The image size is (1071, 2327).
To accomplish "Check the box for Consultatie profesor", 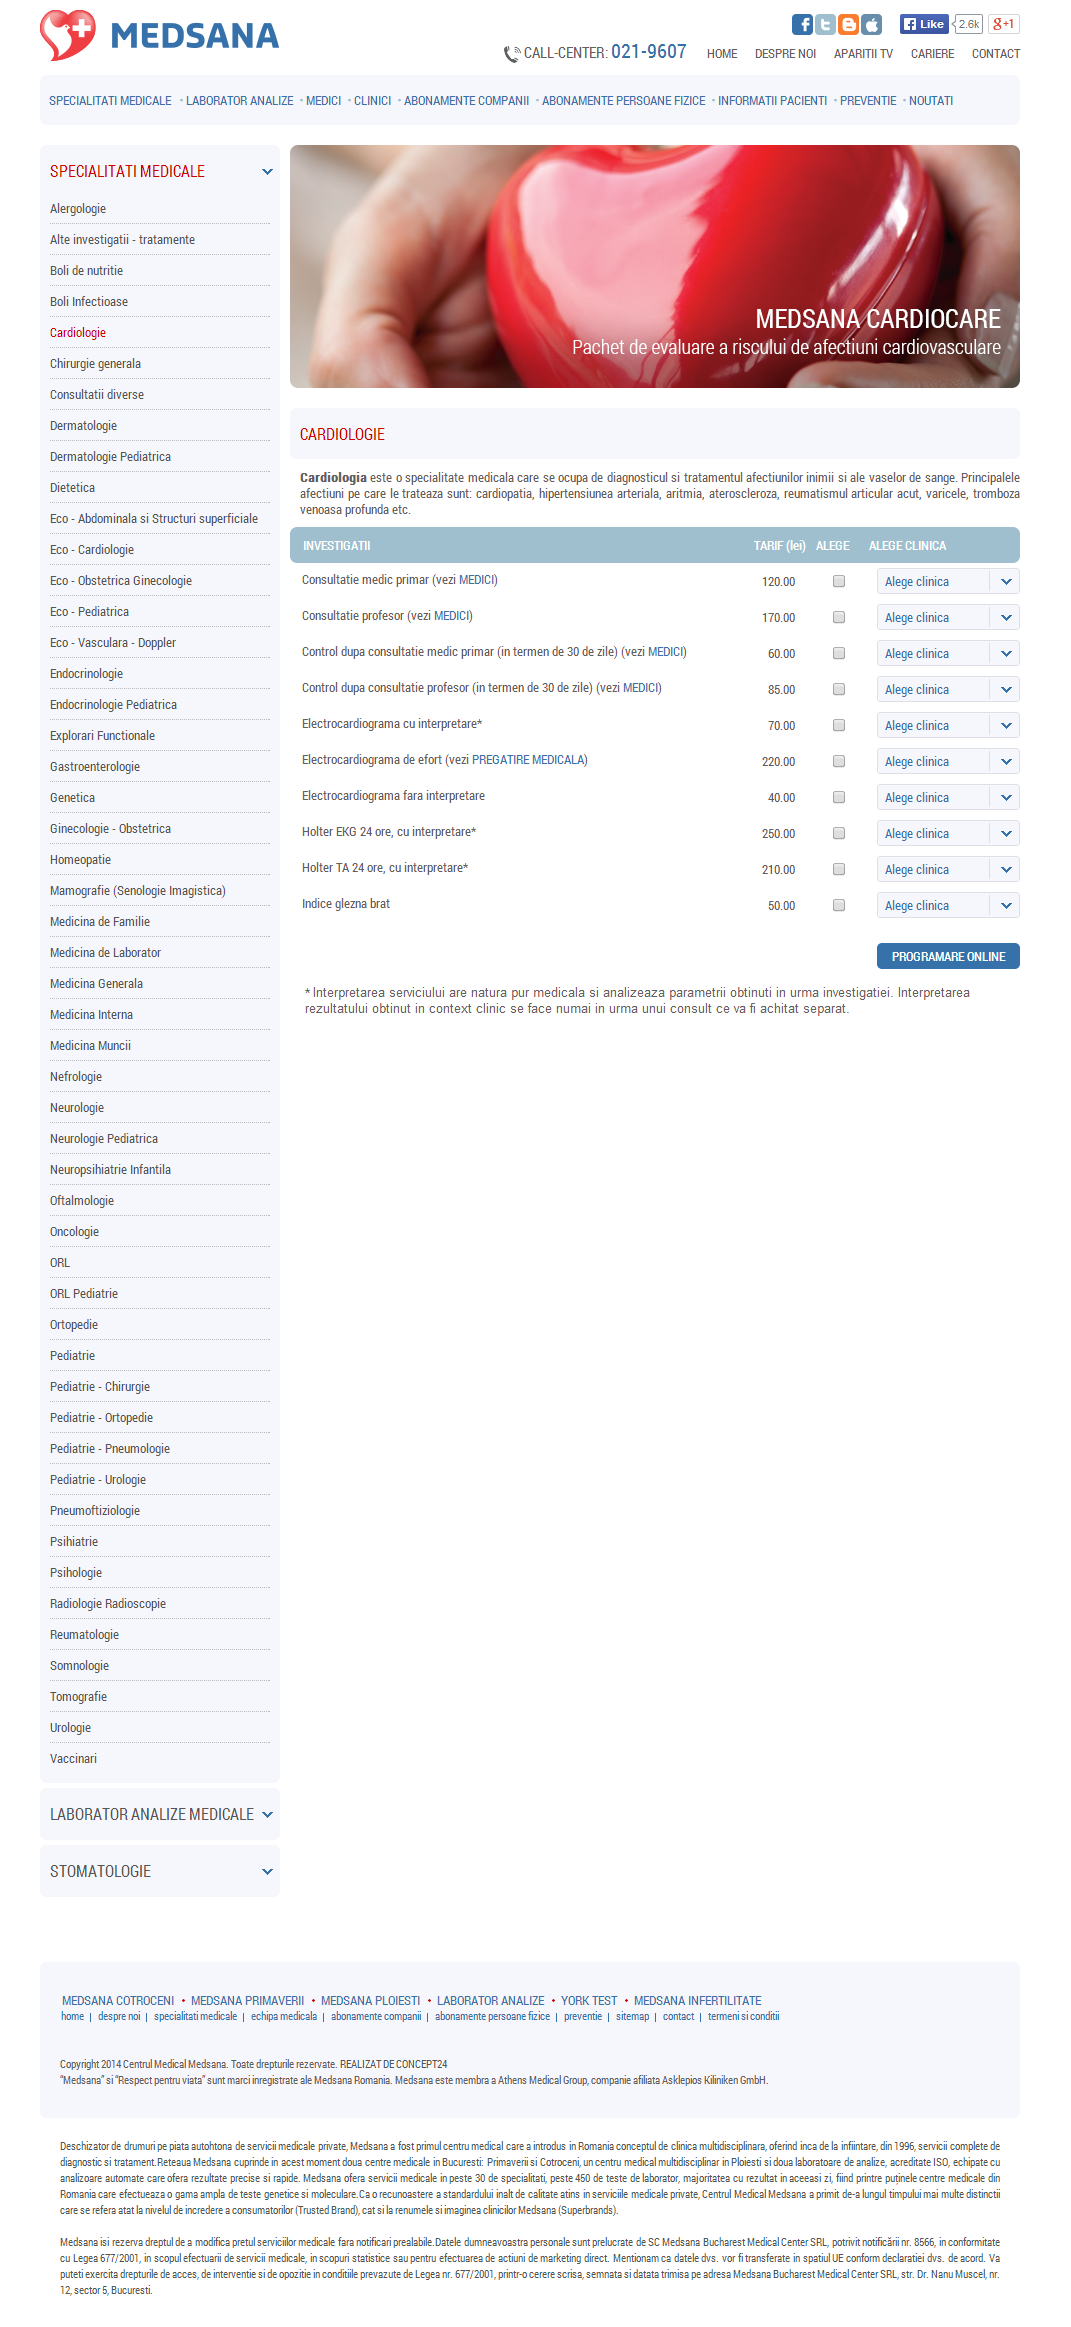I will 839,617.
